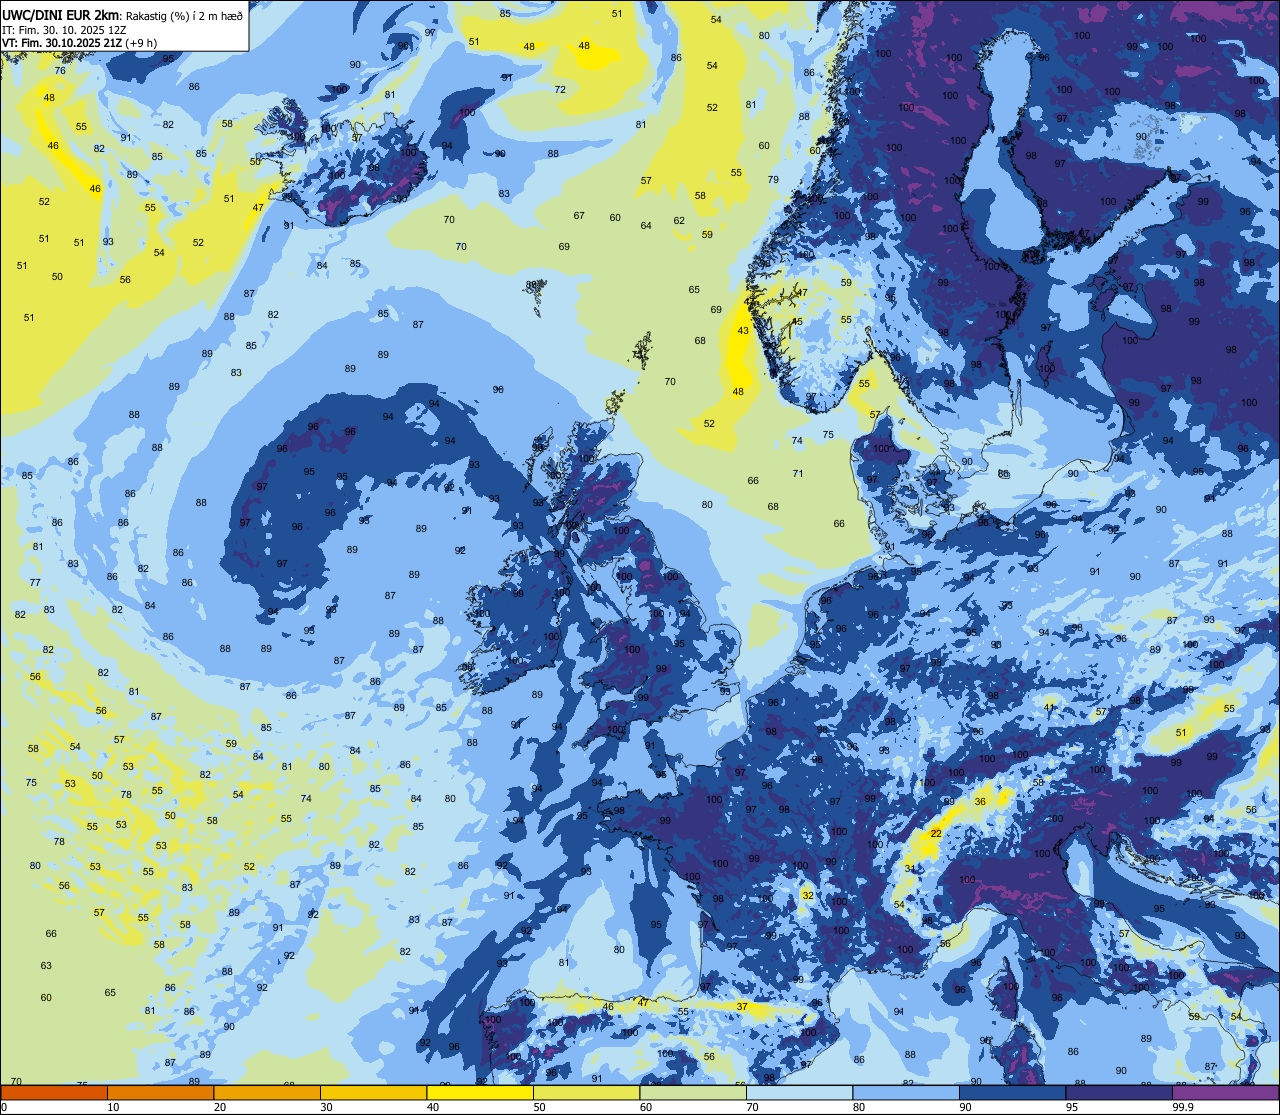Viewport: 1280px width, 1115px height.
Task: Click the humidity value '71' over the North Sea
Action: (798, 474)
